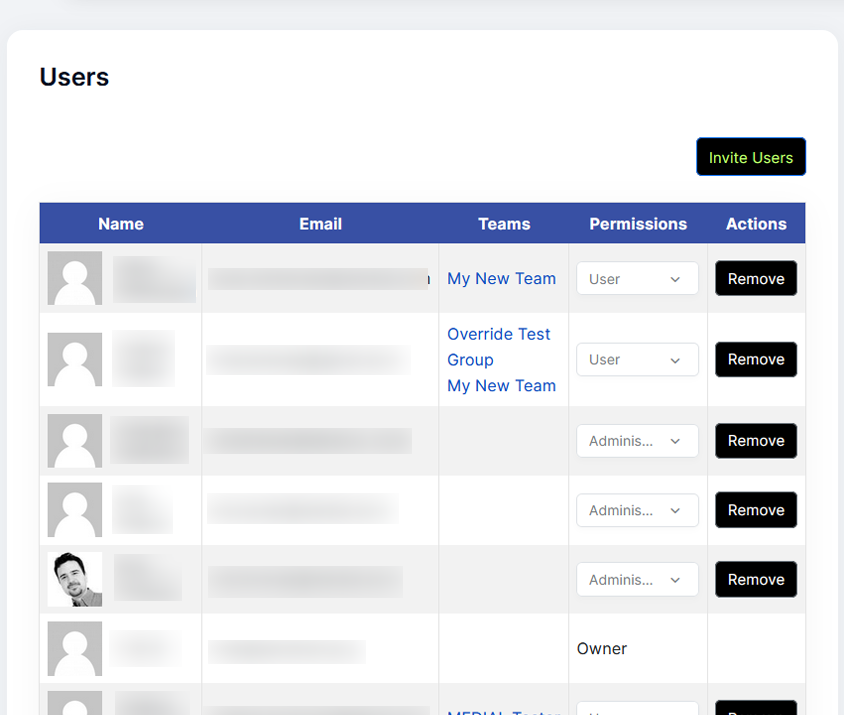The image size is (844, 715).
Task: Remove the user in the first row
Action: pos(755,279)
